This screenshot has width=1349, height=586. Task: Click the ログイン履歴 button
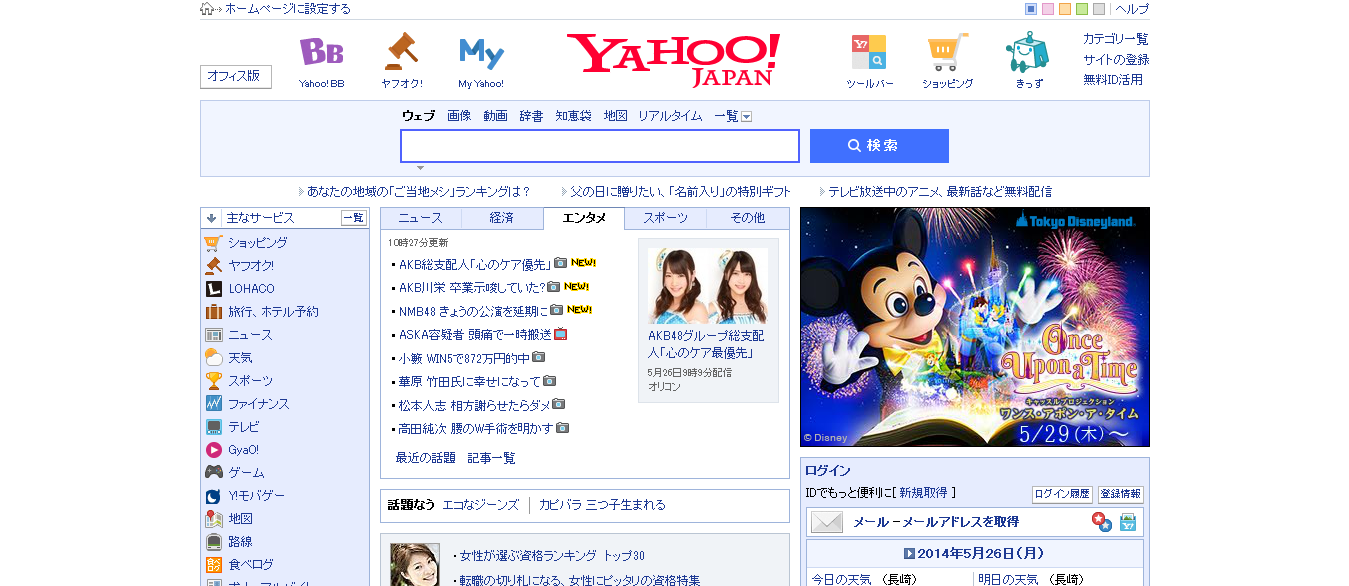[1062, 494]
